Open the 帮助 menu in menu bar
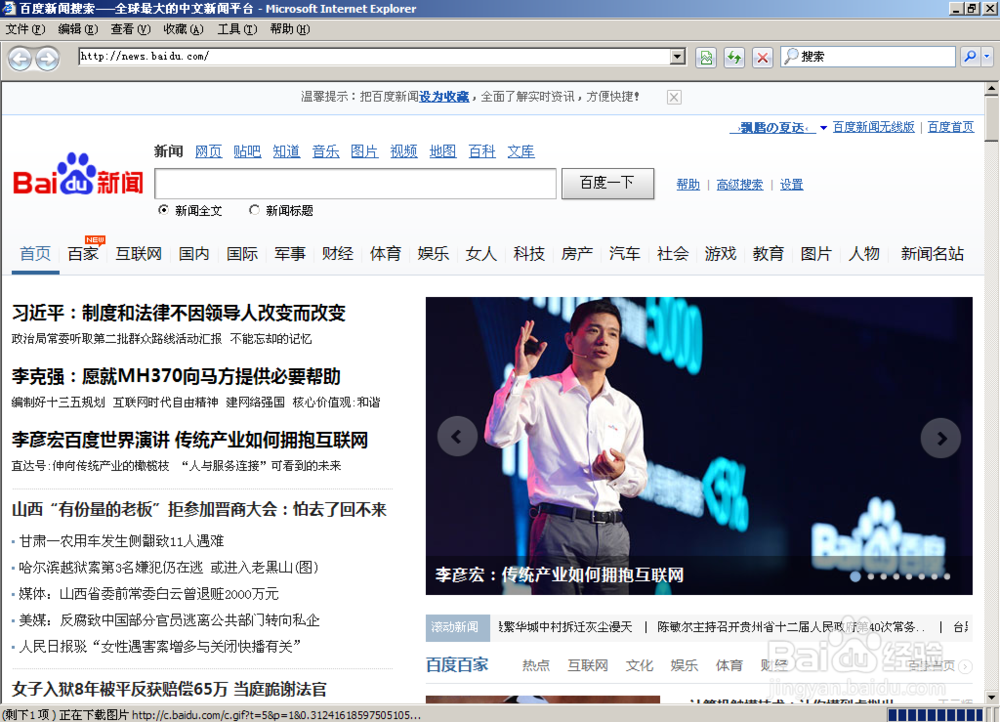 pyautogui.click(x=290, y=29)
